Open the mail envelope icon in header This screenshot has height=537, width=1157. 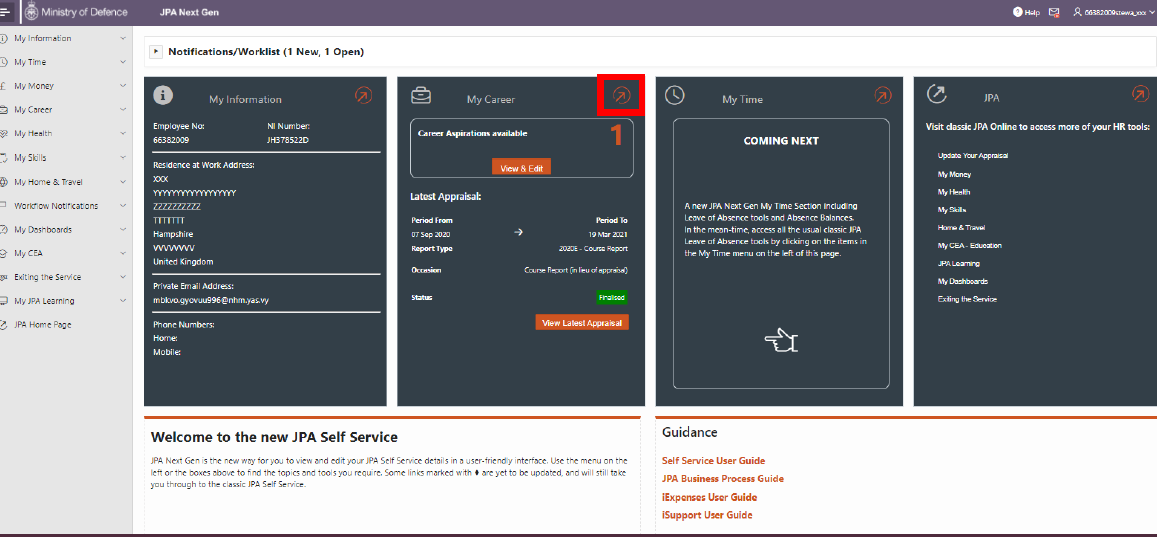coord(1054,12)
